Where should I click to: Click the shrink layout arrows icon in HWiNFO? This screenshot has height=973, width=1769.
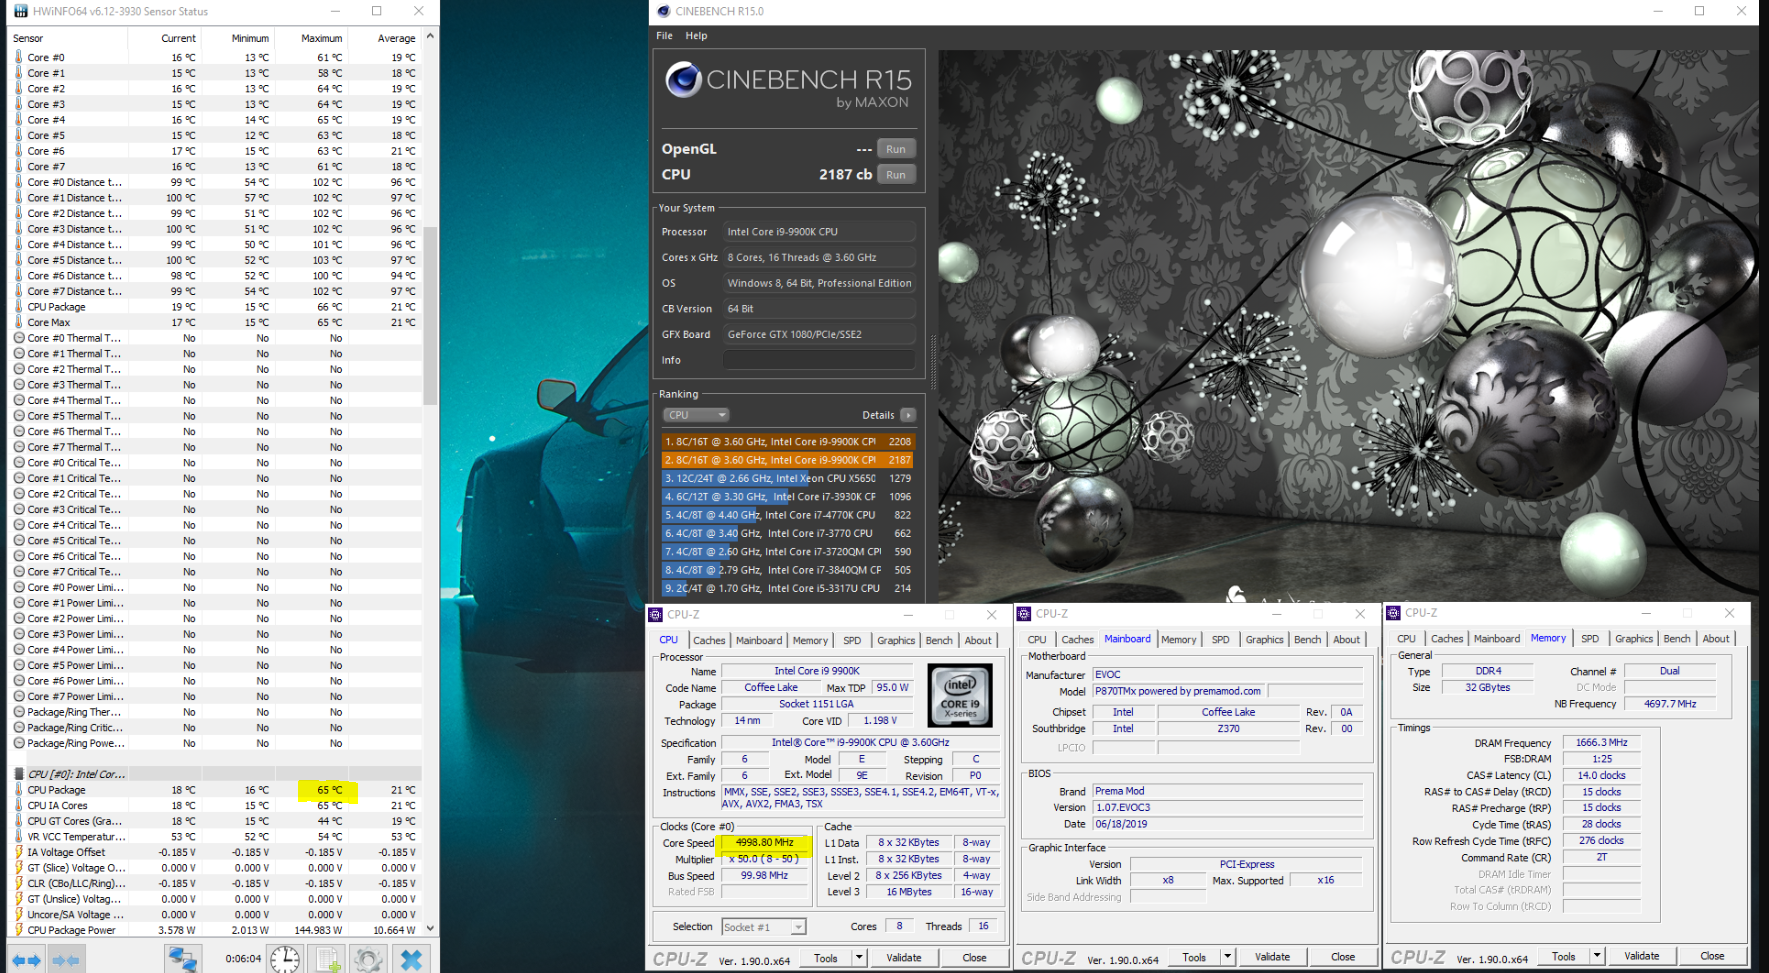coord(66,960)
